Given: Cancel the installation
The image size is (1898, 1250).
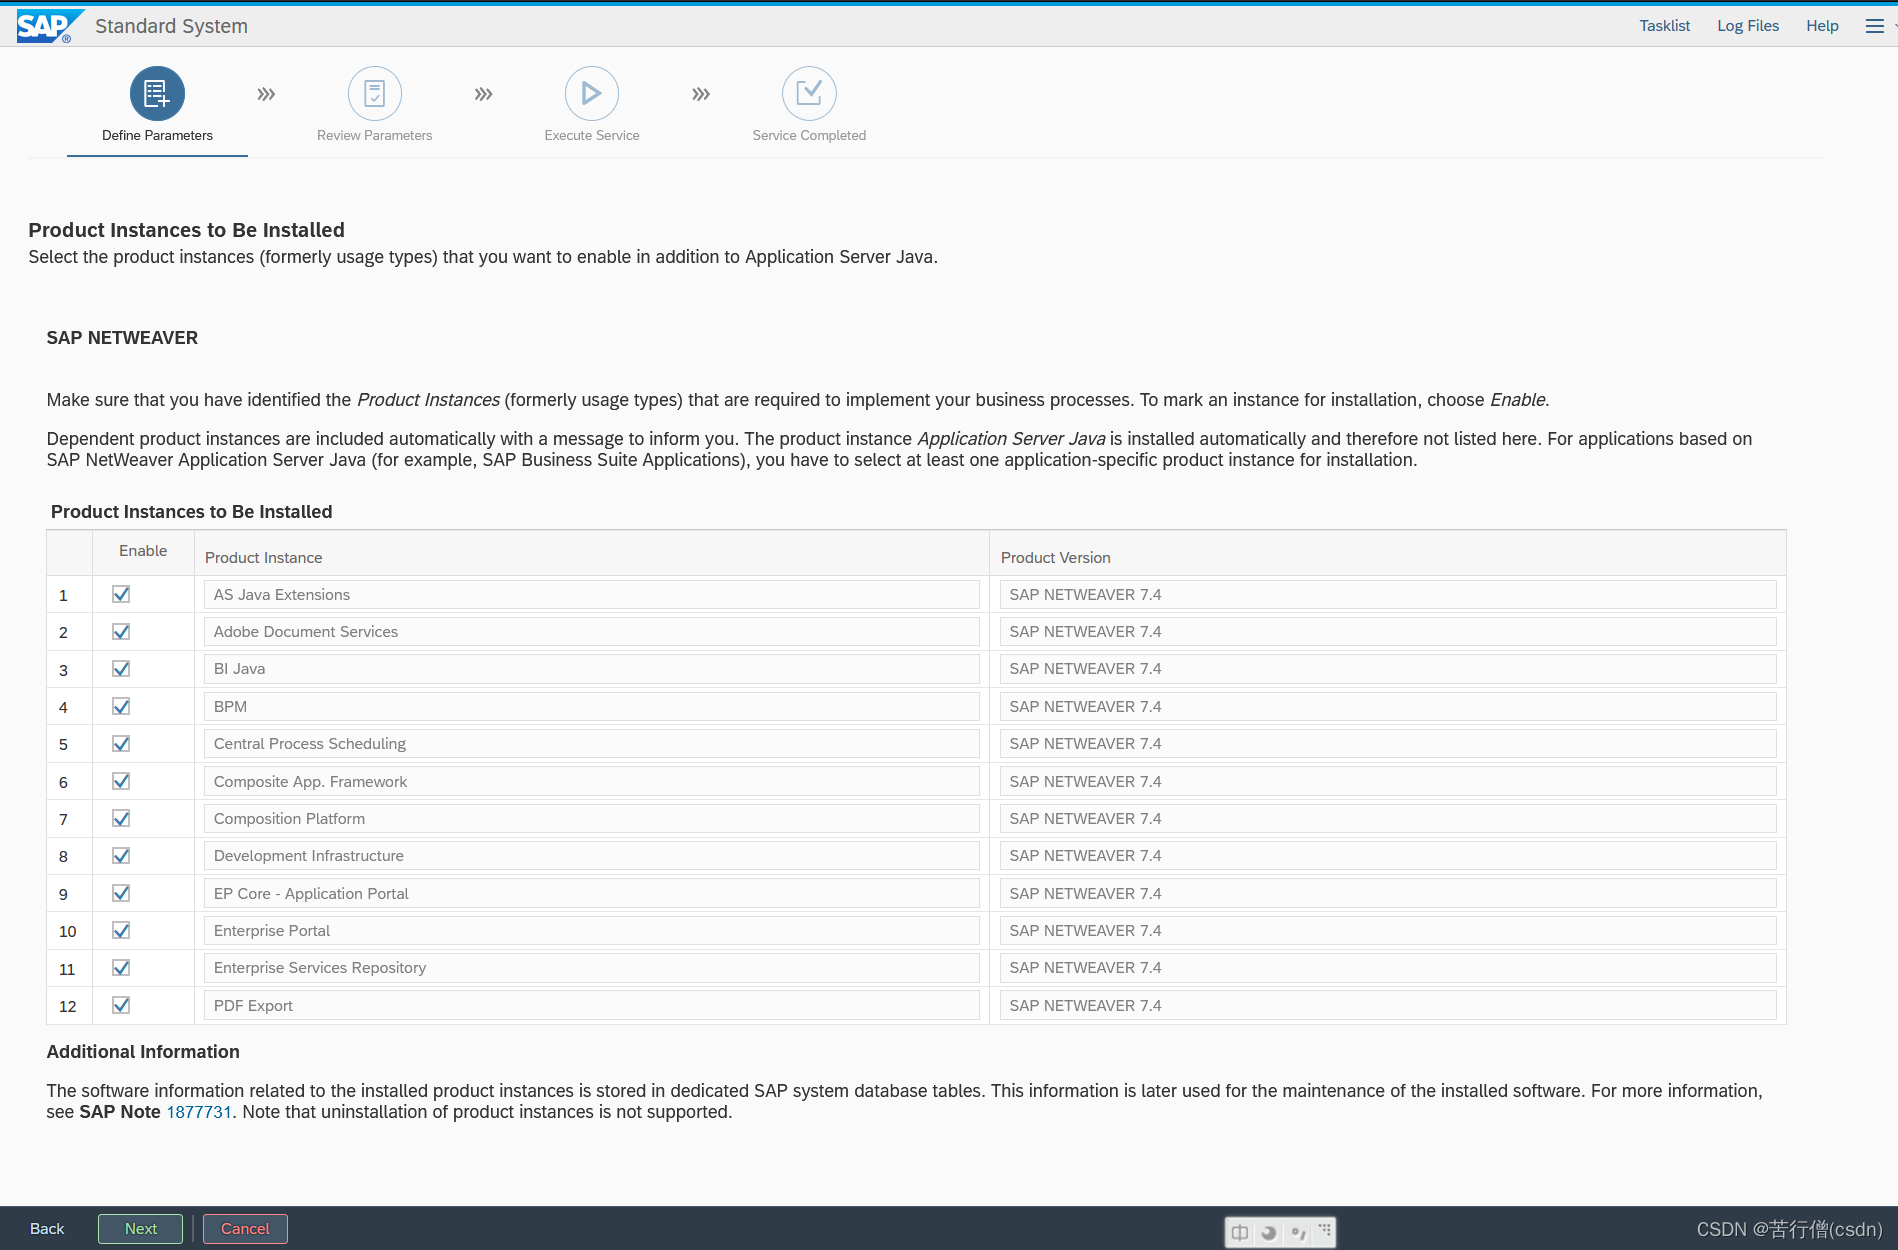Looking at the screenshot, I should [245, 1229].
